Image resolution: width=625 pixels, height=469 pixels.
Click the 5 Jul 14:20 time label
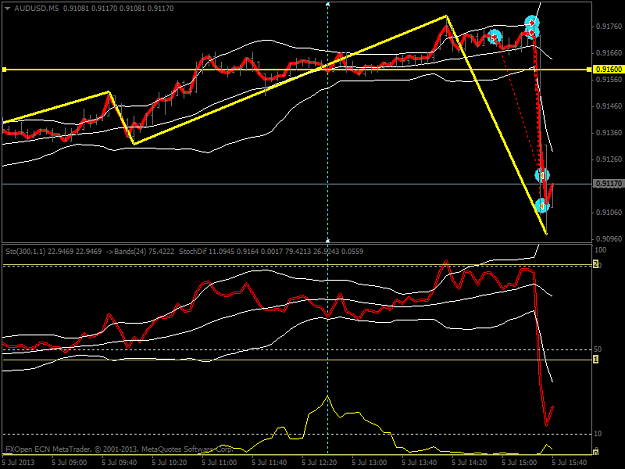469,462
